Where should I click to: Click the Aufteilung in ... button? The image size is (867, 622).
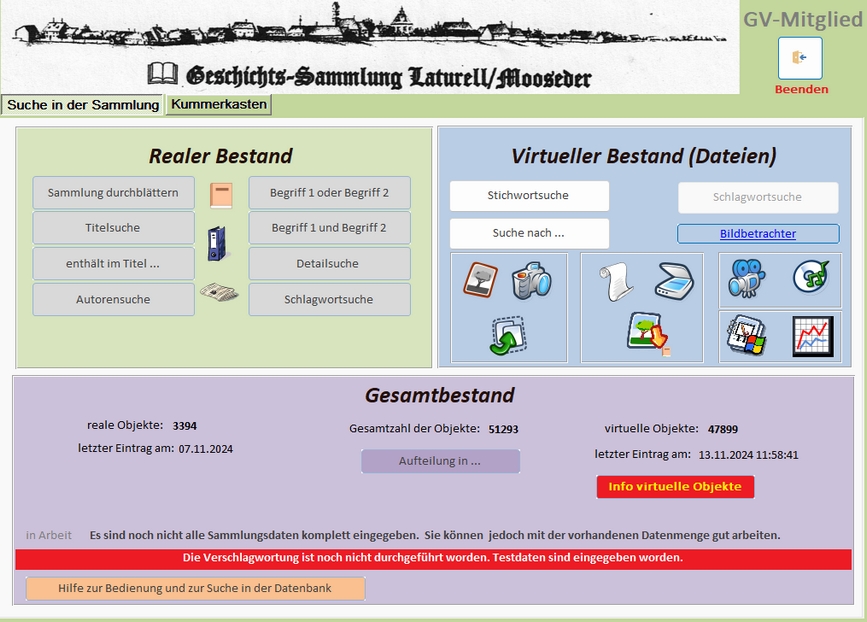tap(440, 461)
